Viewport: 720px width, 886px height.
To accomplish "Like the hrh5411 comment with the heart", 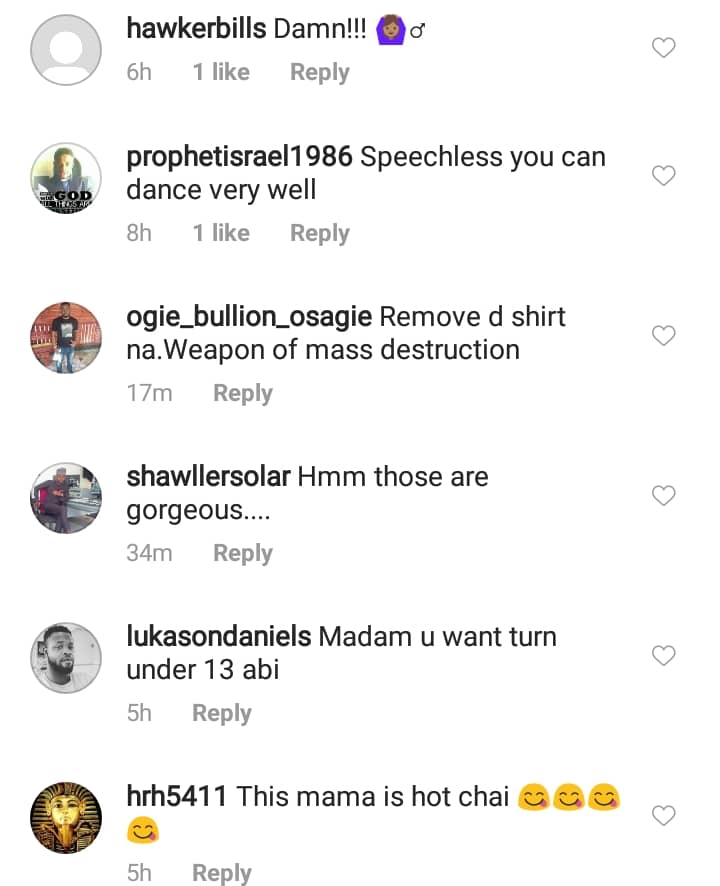I will 664,816.
